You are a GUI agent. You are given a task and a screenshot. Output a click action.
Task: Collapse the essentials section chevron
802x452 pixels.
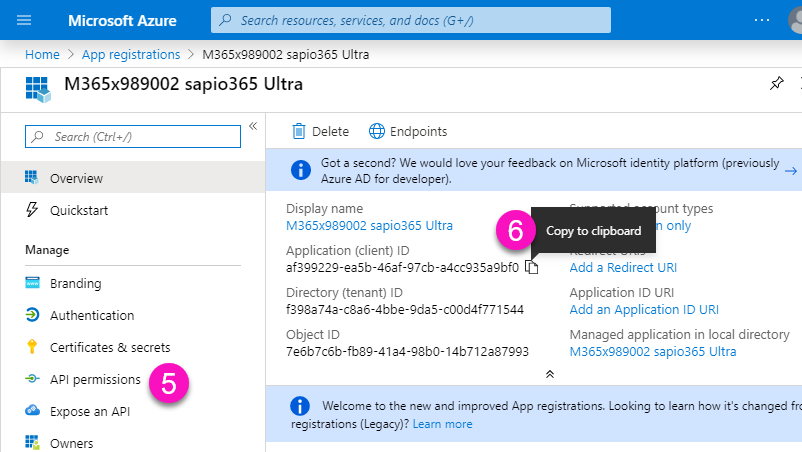coord(548,372)
